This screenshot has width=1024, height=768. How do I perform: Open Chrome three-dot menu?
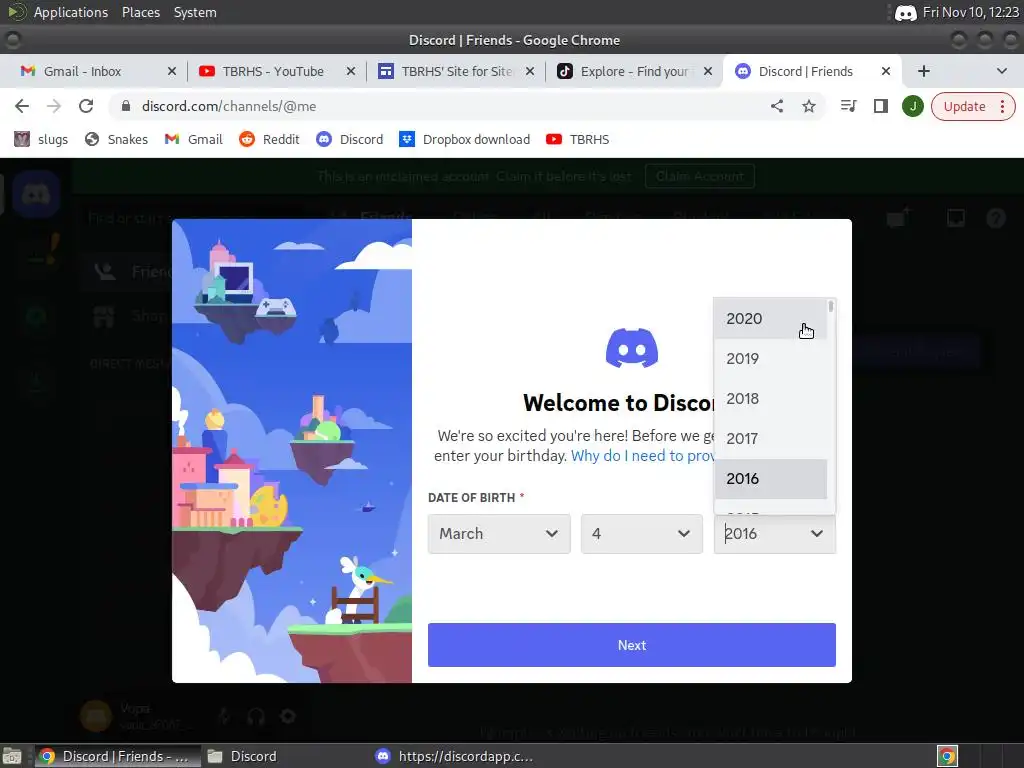click(1002, 106)
